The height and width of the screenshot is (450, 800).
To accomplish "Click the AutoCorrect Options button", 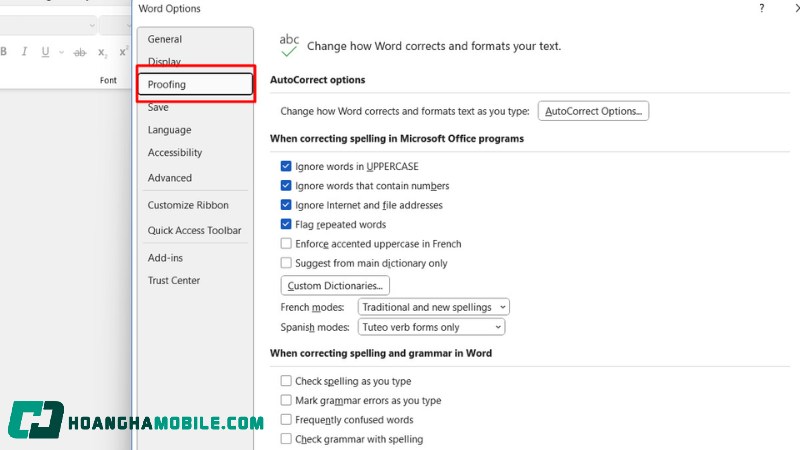I will [x=593, y=111].
